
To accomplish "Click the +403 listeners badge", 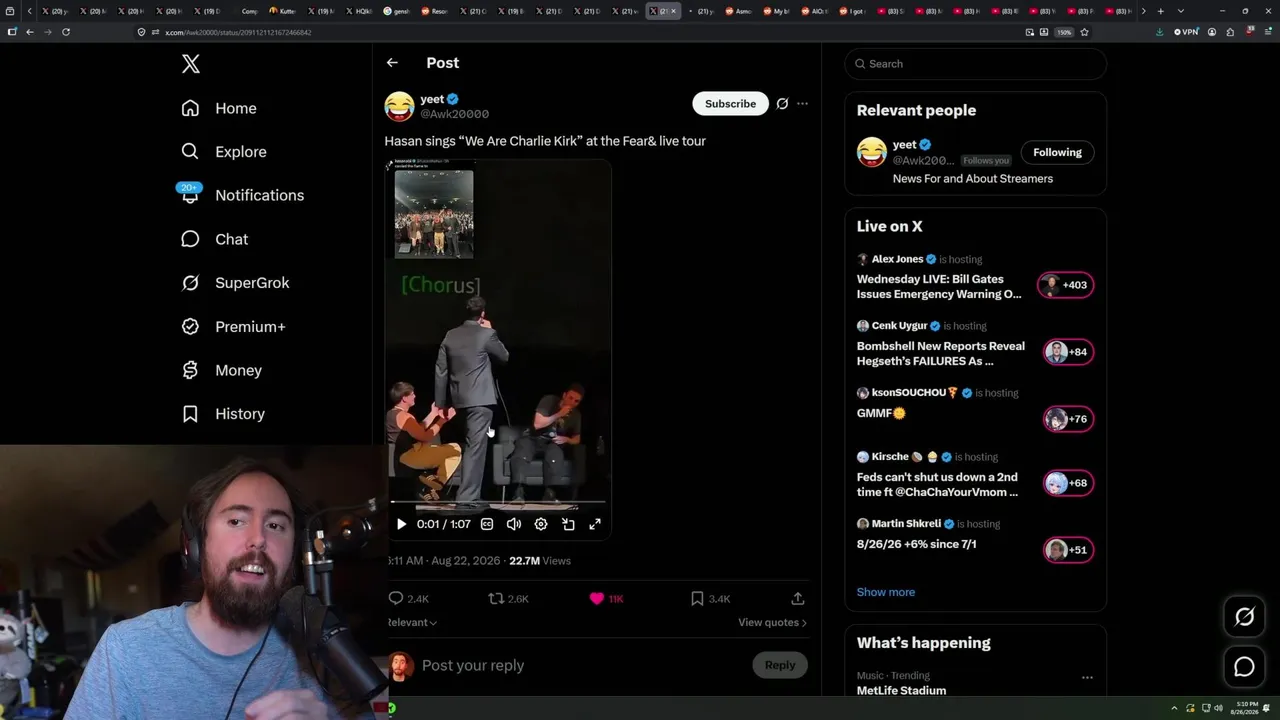I will pos(1066,285).
